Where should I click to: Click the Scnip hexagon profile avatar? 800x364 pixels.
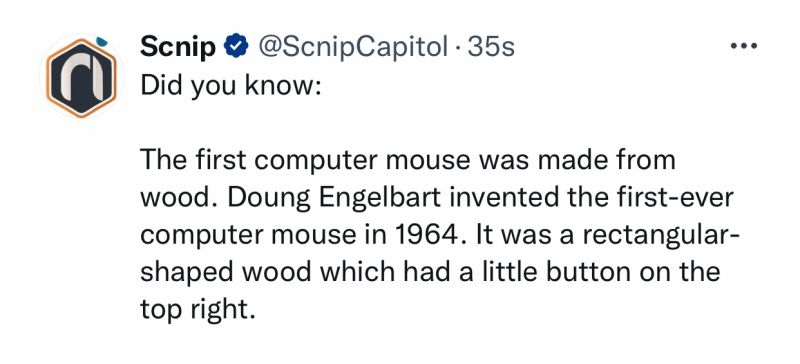click(x=82, y=79)
